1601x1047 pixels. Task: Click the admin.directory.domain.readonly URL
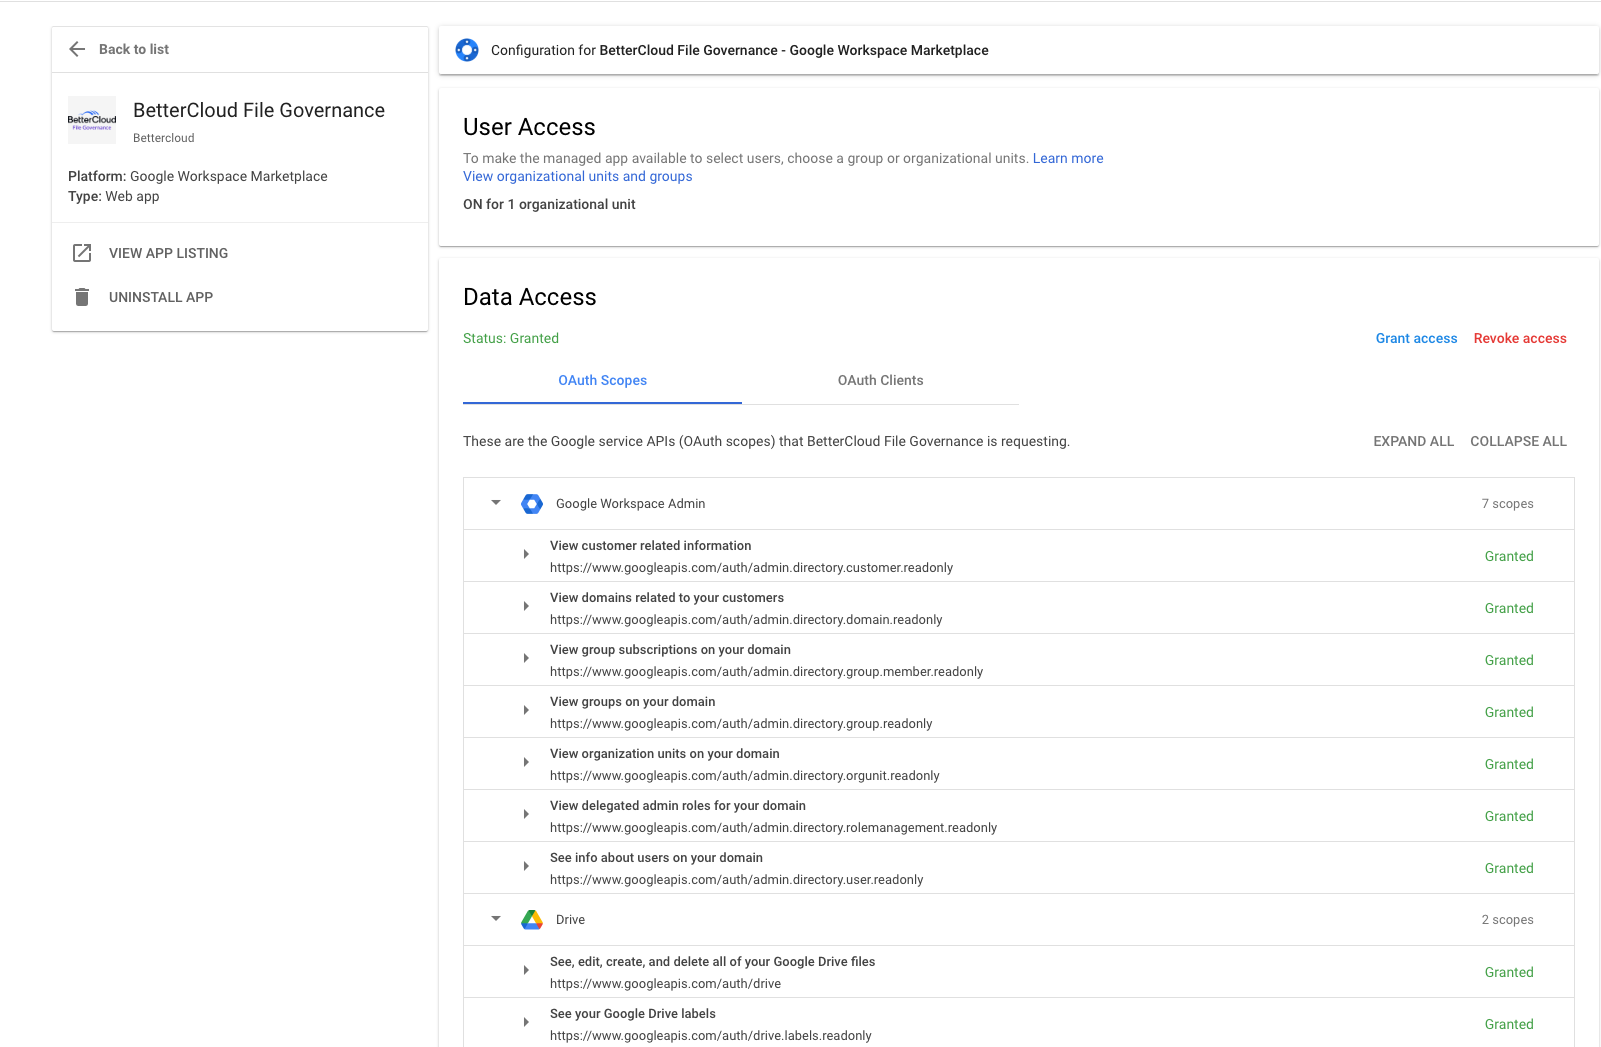[746, 619]
